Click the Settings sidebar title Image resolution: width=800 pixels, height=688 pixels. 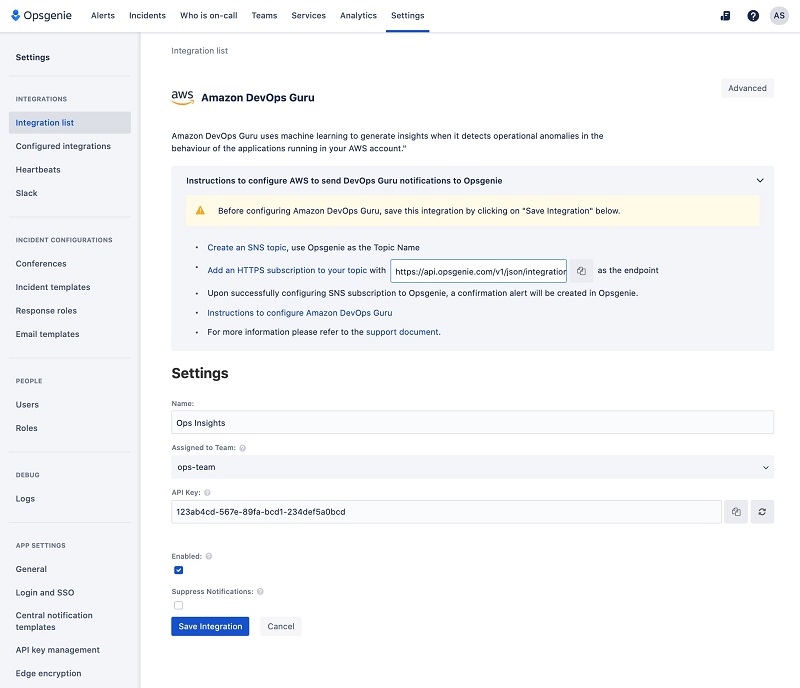point(33,57)
